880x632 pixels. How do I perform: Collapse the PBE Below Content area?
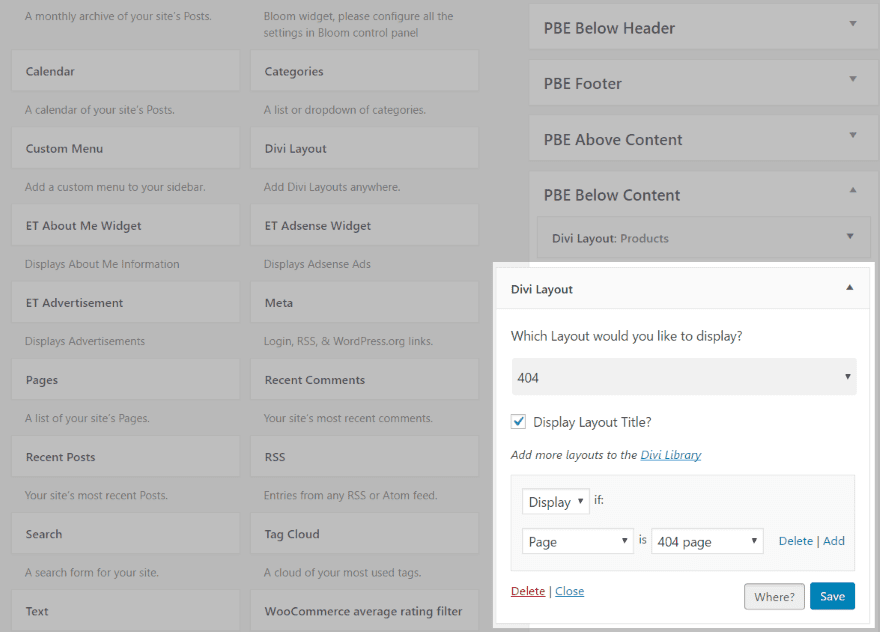pos(852,191)
